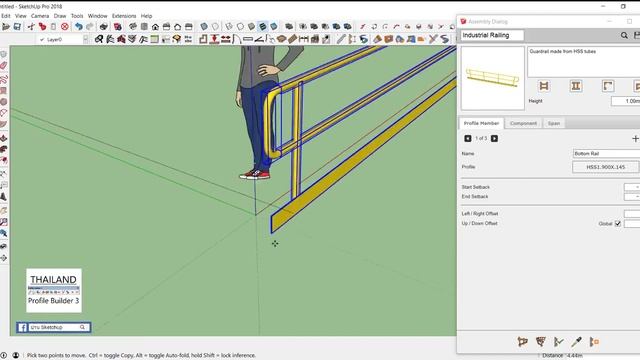Viewport: 640px width, 360px height.
Task: Select the Monochrome style icon
Action: [x=274, y=27]
